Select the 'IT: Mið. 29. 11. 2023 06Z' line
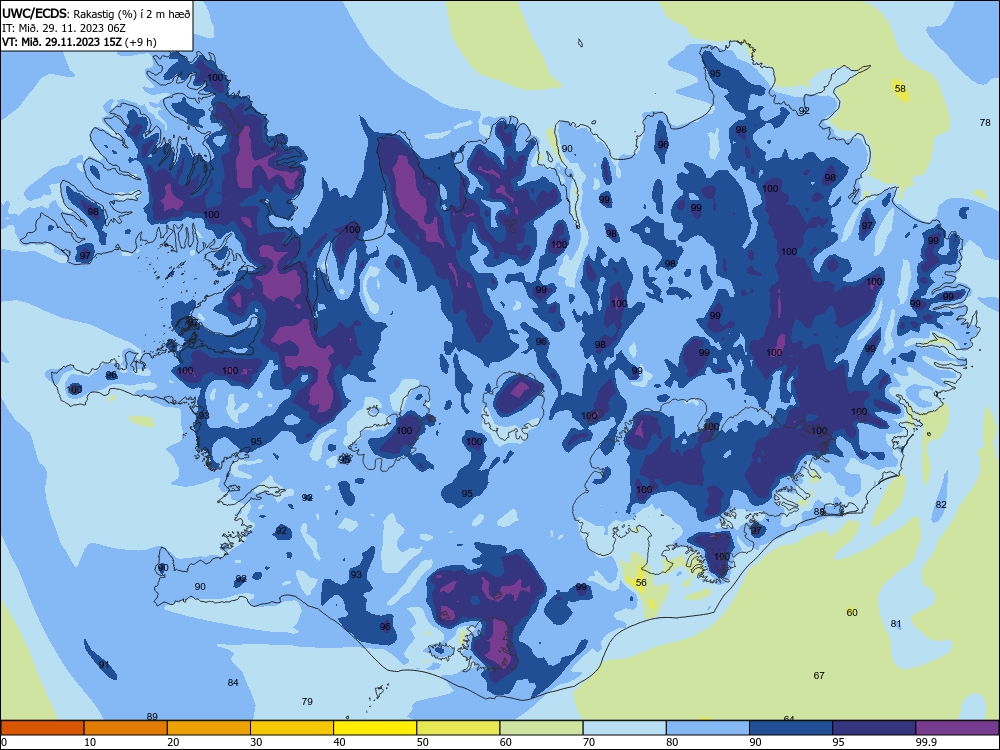This screenshot has height=750, width=1000. coord(64,28)
